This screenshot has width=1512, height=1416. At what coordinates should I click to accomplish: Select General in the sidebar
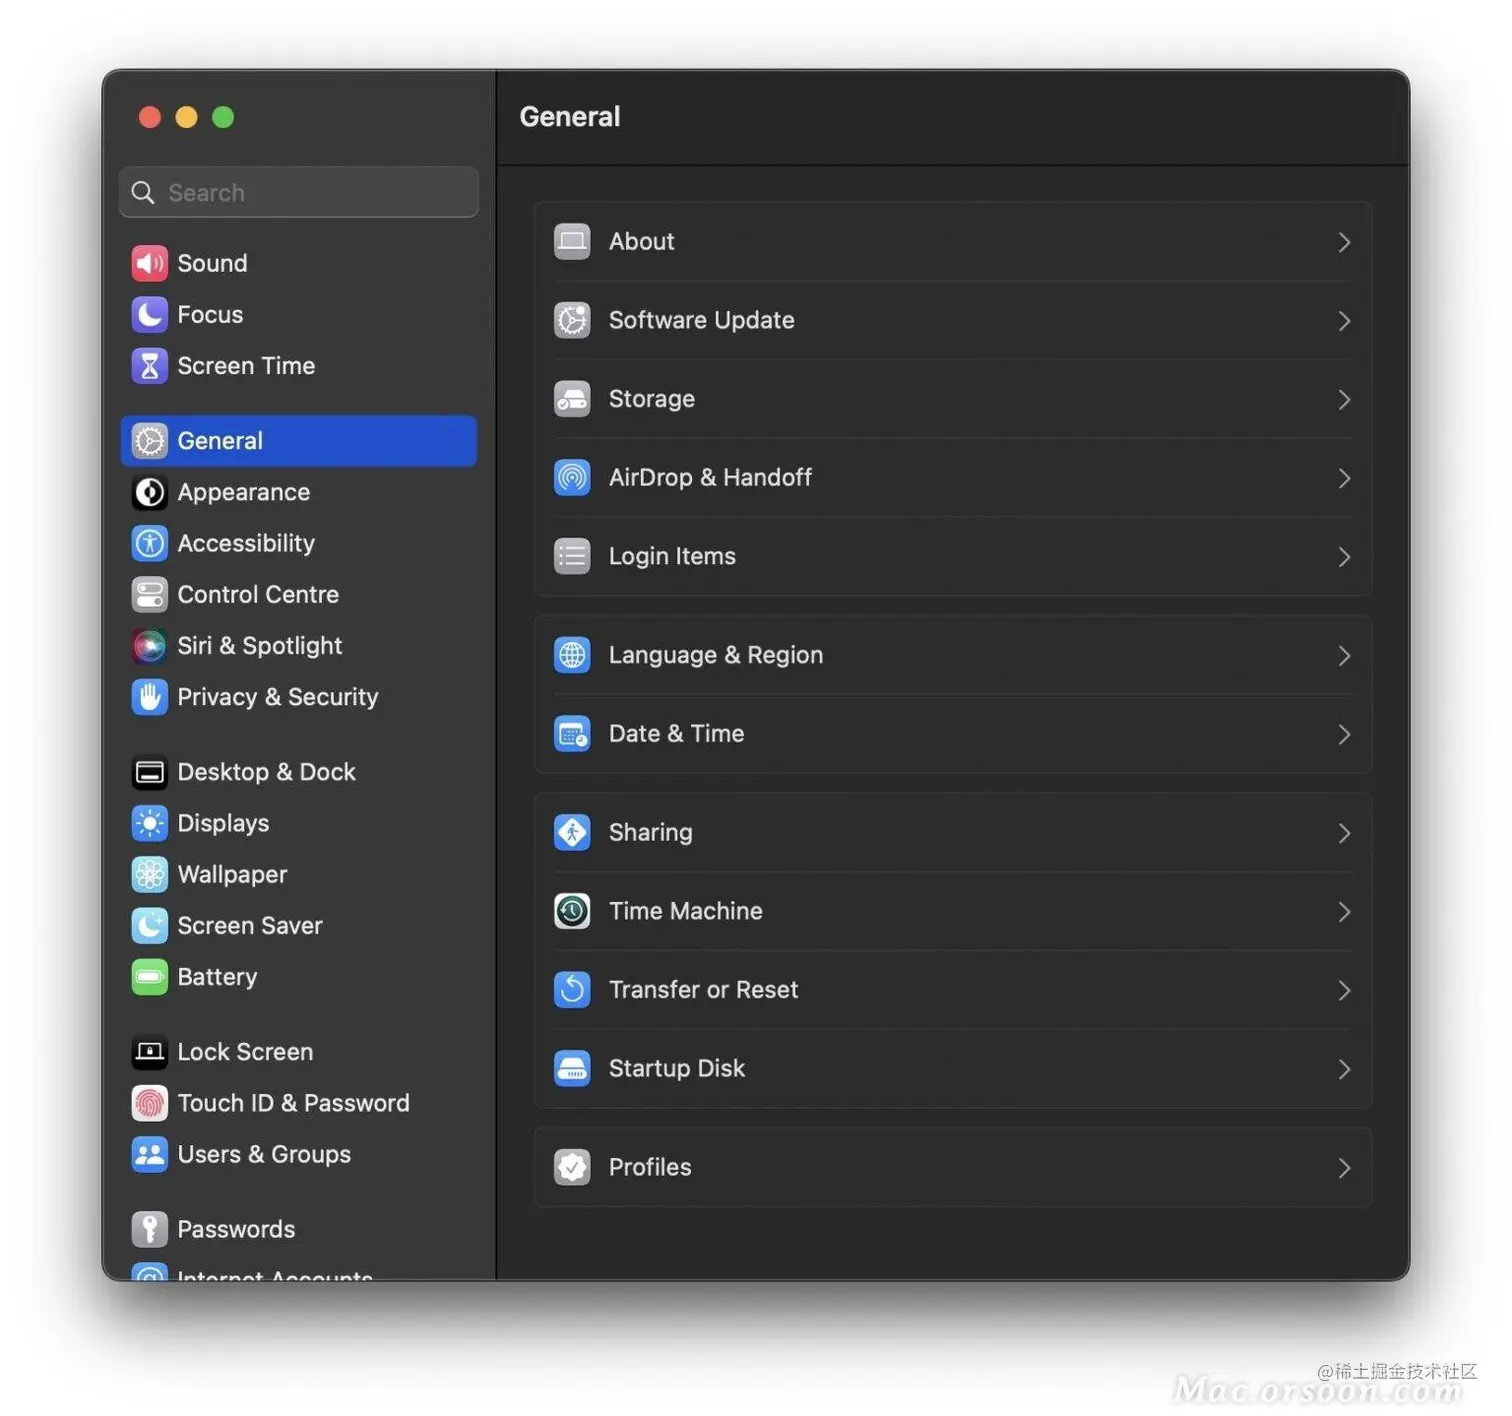tap(299, 441)
